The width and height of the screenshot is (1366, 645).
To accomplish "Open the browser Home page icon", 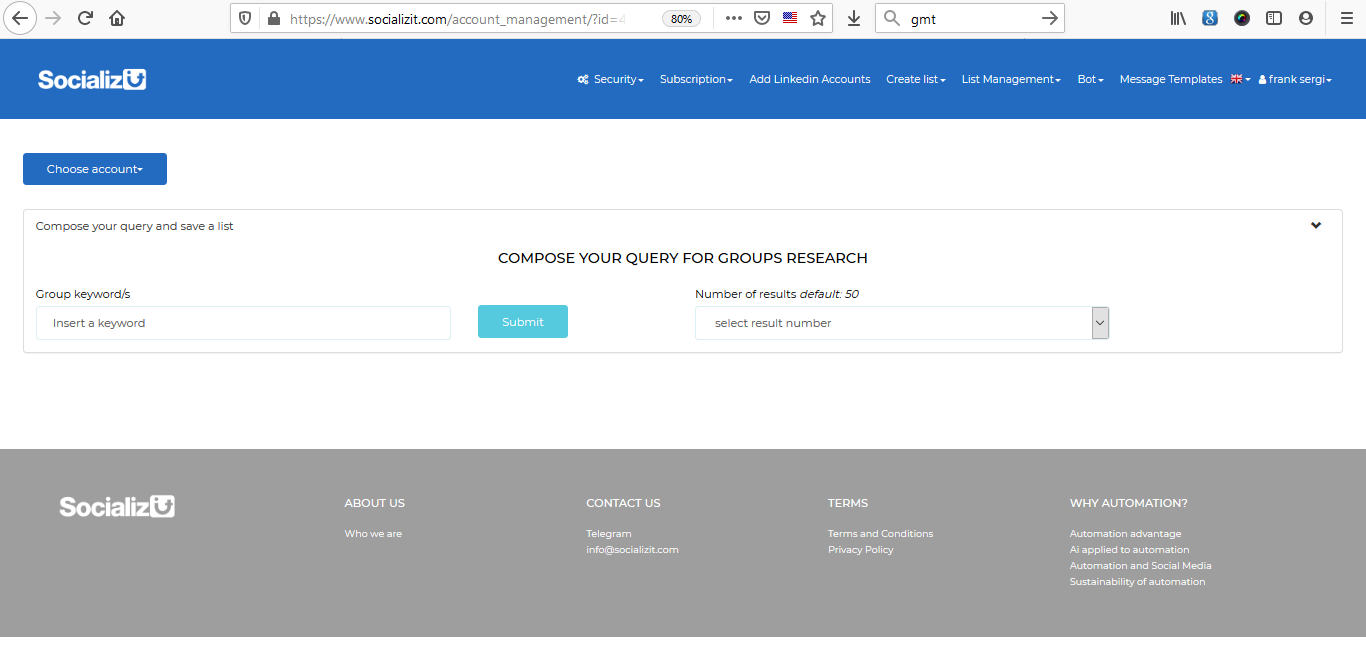I will [x=117, y=18].
